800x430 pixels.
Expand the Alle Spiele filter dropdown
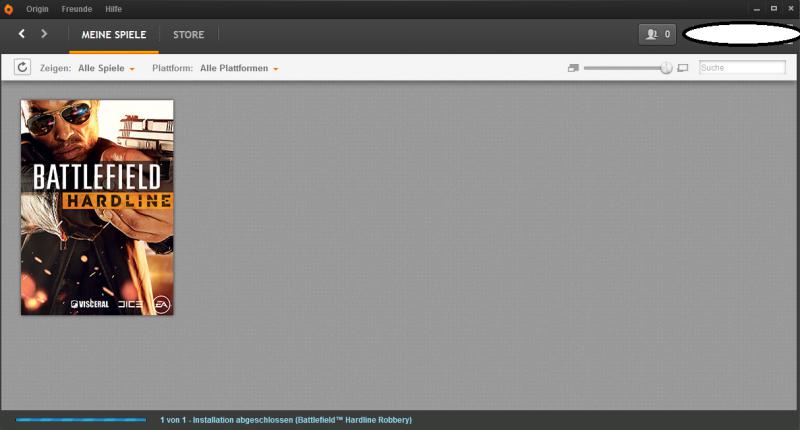pos(106,68)
